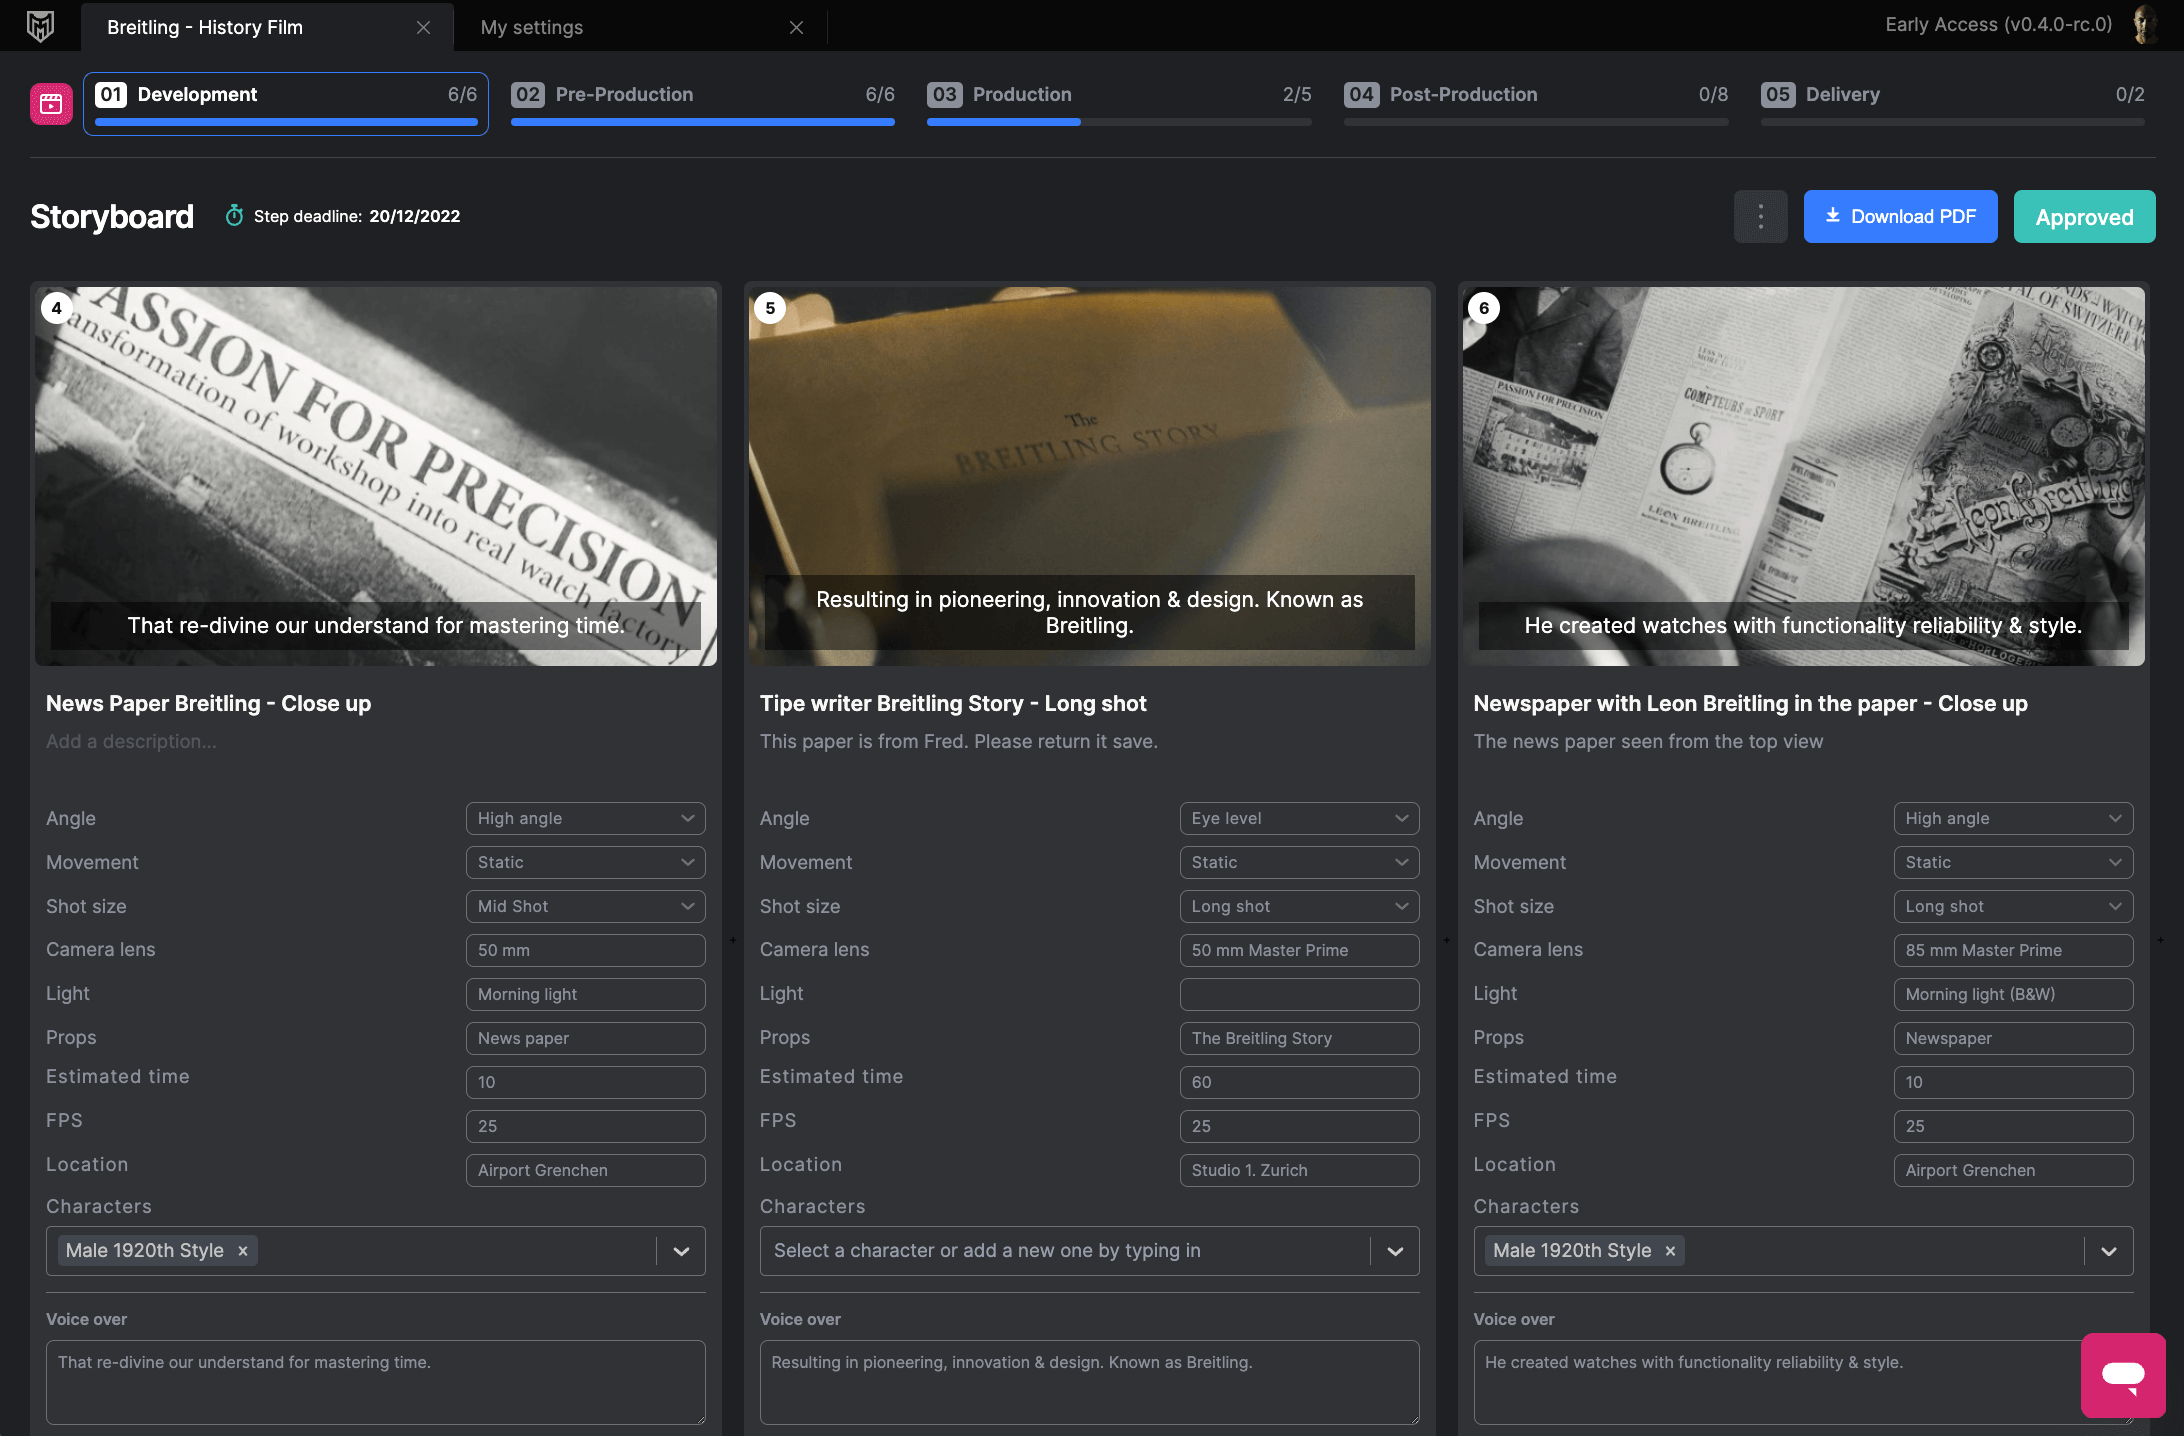Screen dimensions: 2184x1436
Task: Edit the News paper props field
Action: coord(585,1038)
